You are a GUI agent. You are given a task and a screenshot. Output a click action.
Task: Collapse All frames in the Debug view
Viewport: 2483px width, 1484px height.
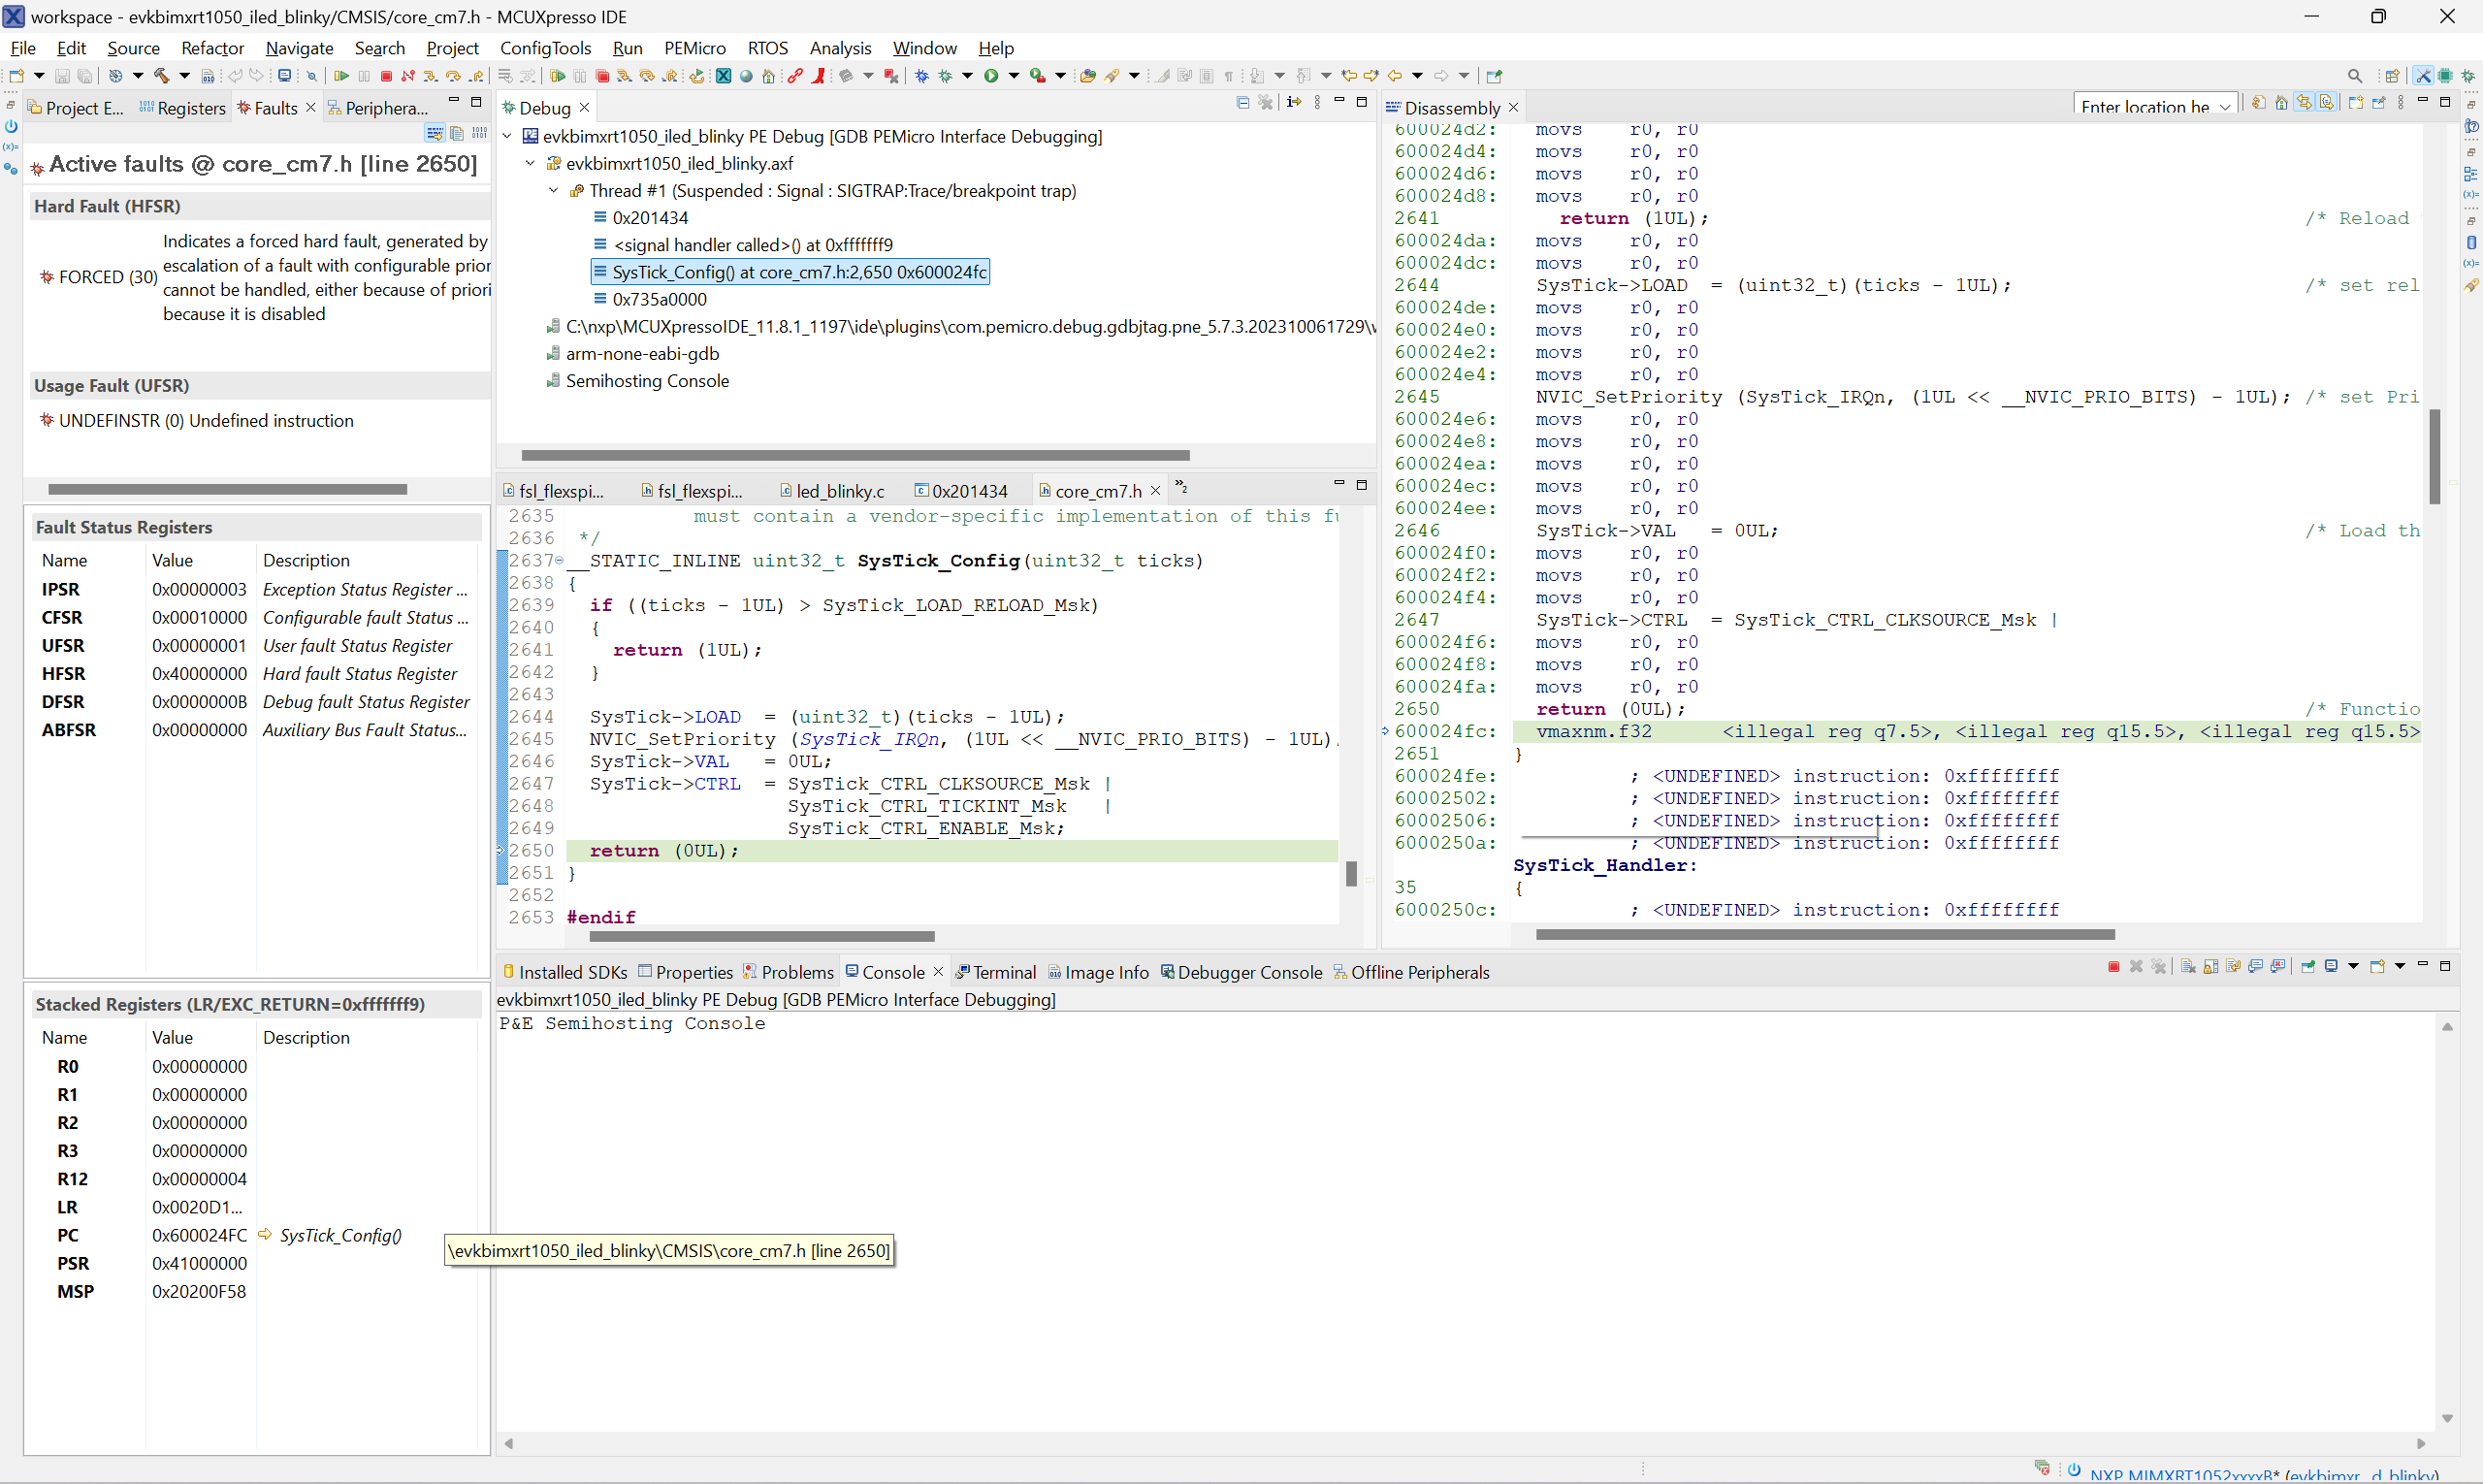pyautogui.click(x=1242, y=102)
